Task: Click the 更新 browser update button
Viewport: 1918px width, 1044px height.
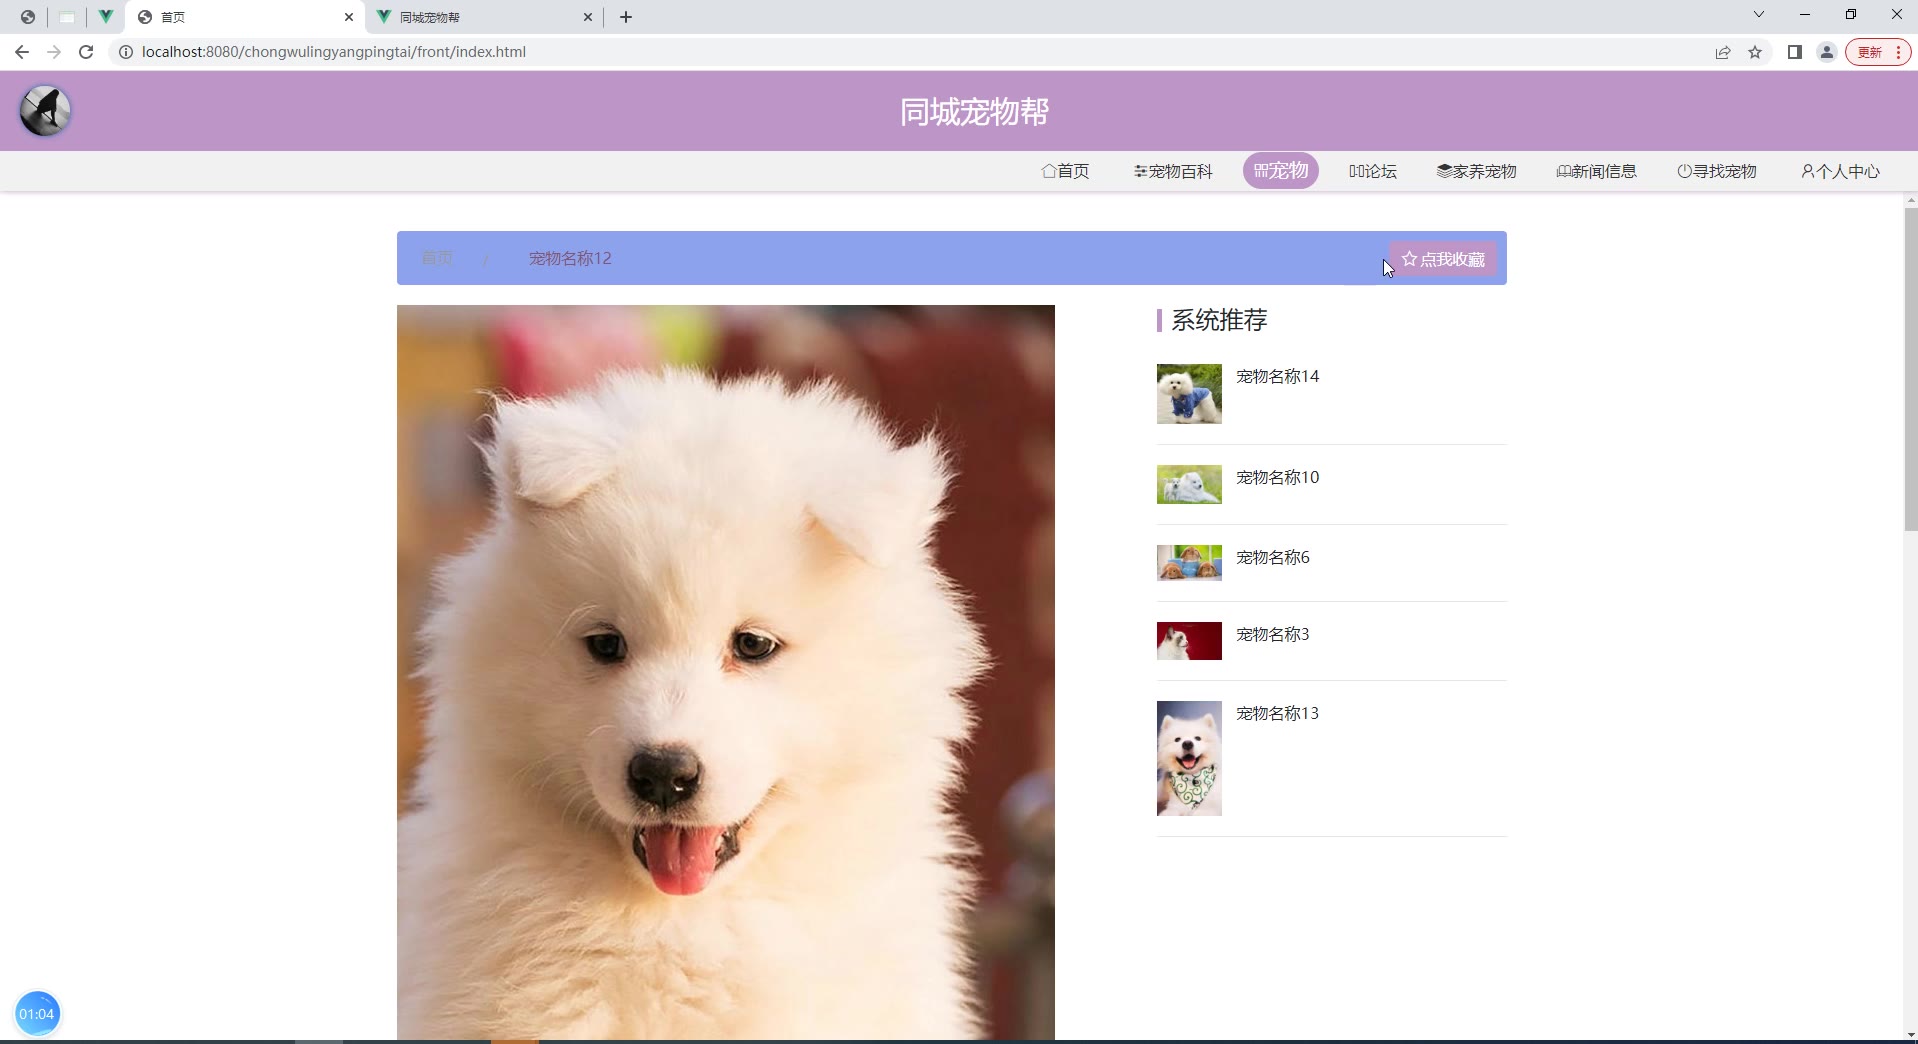Action: tap(1870, 52)
